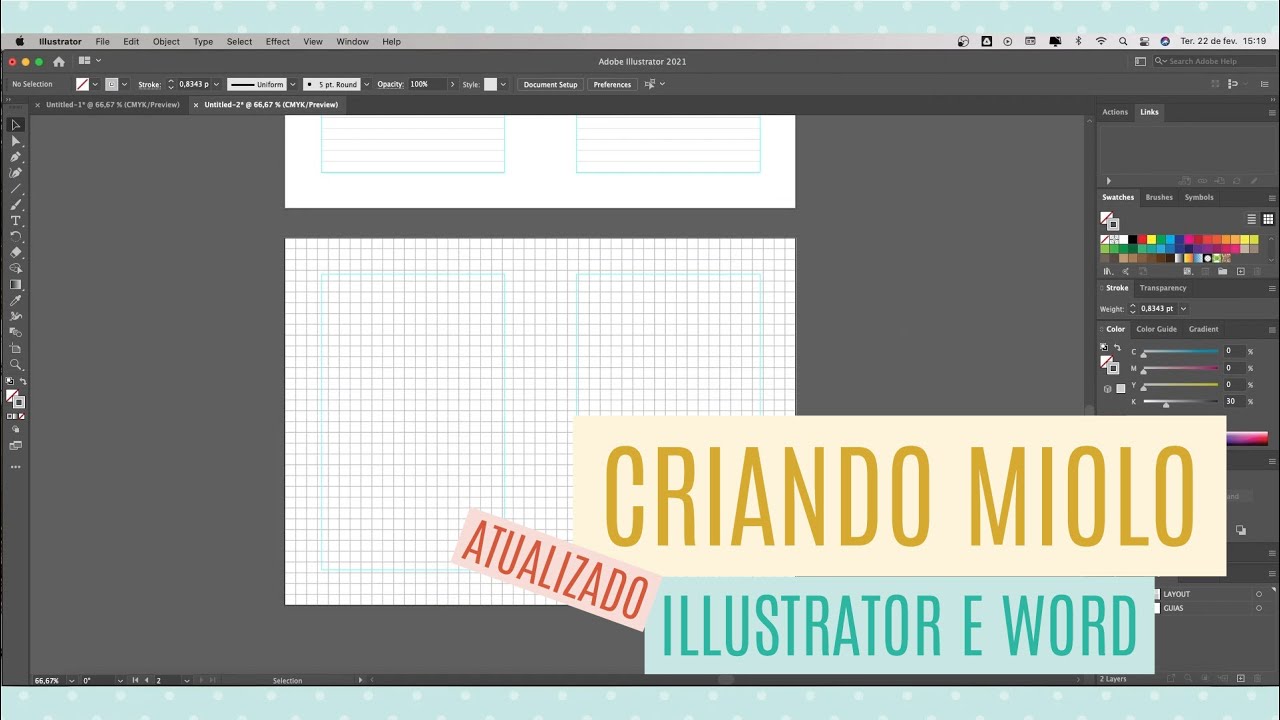
Task: Open the Uniform variable width profile dropdown
Action: click(292, 84)
